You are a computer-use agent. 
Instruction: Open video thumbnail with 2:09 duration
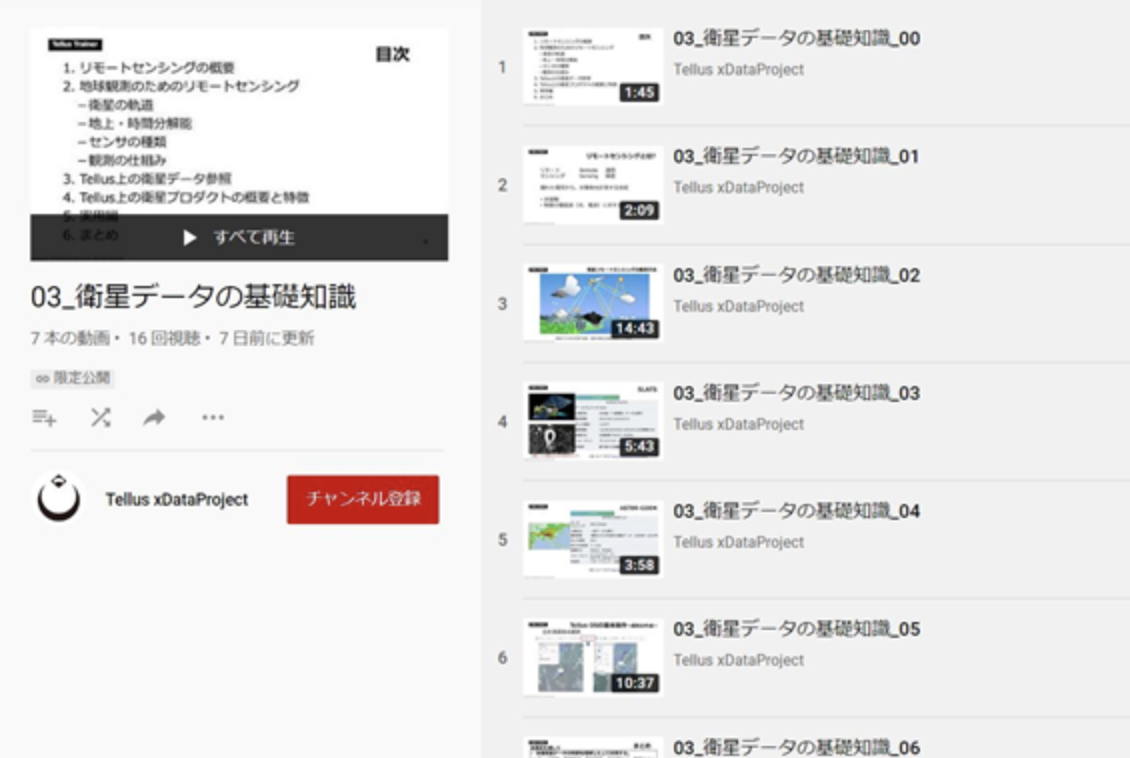click(592, 184)
